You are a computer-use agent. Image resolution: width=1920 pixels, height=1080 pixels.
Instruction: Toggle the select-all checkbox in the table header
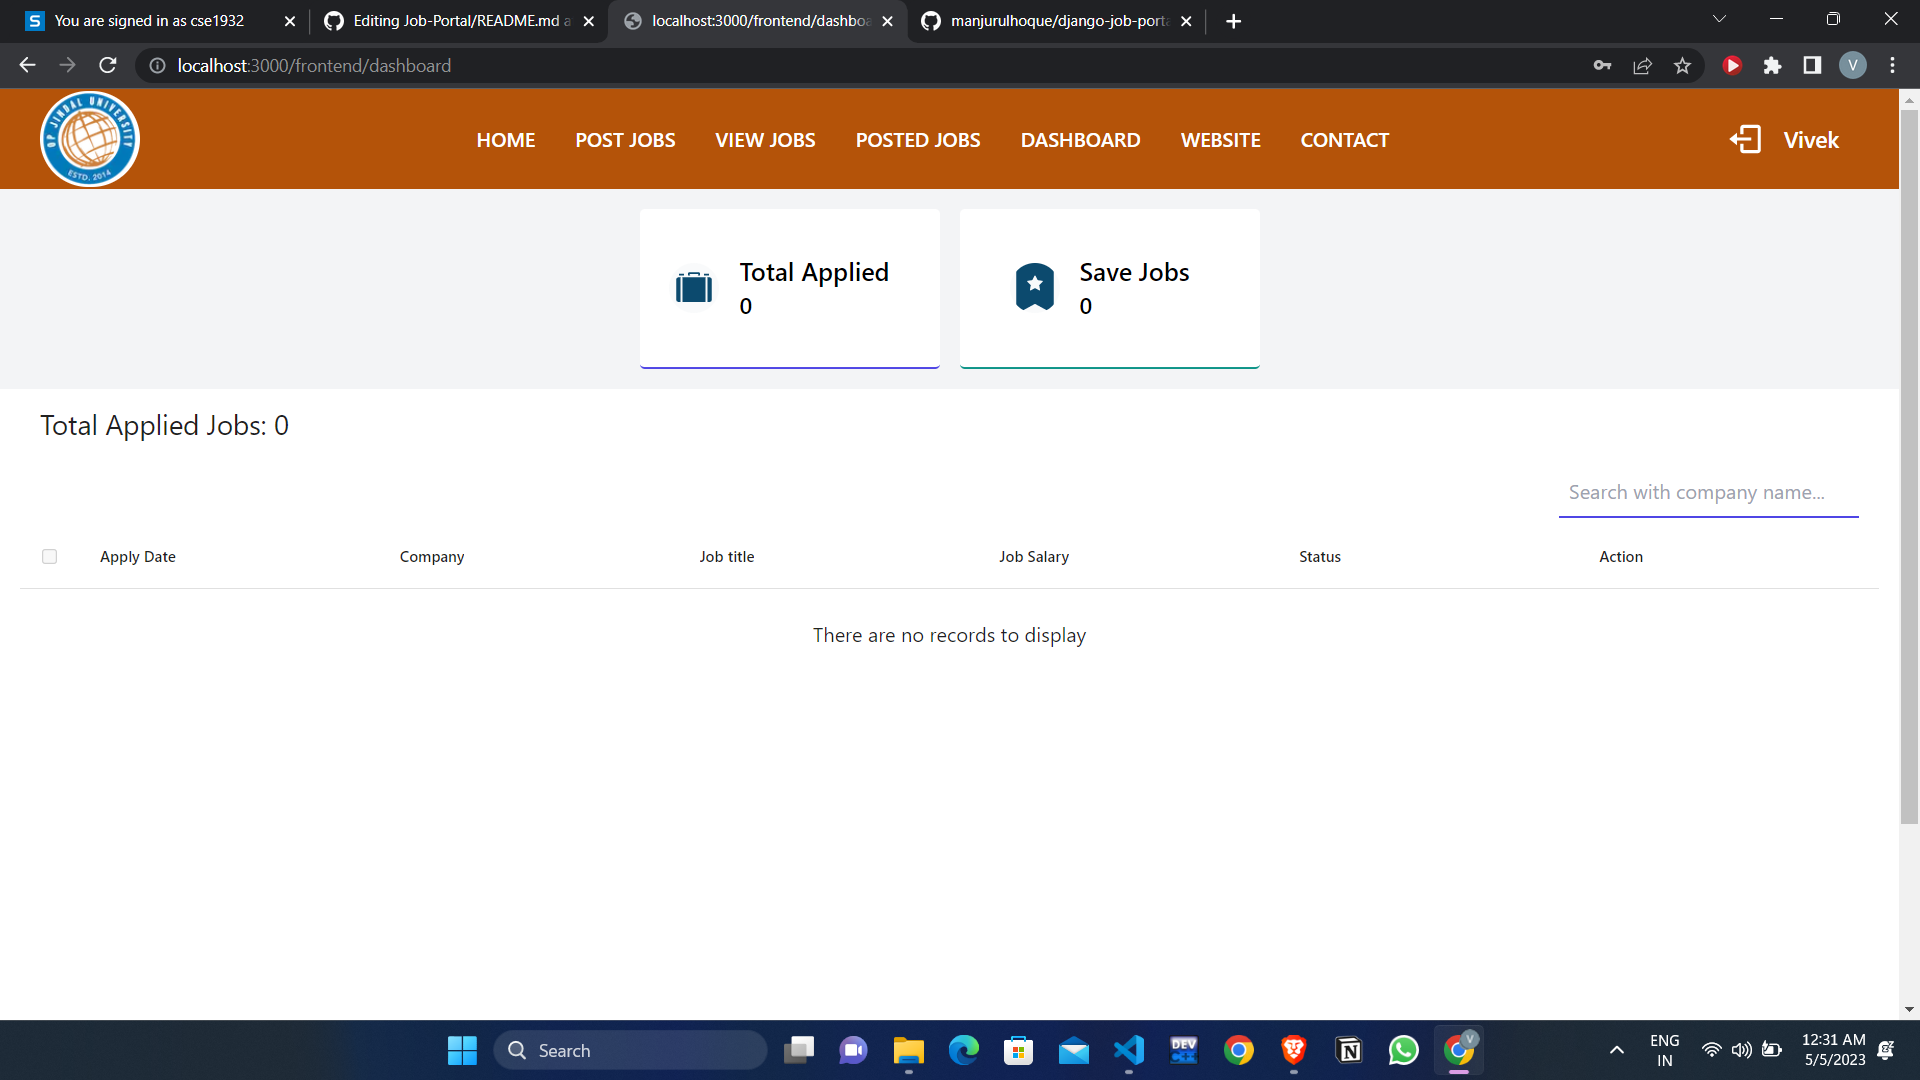click(49, 556)
